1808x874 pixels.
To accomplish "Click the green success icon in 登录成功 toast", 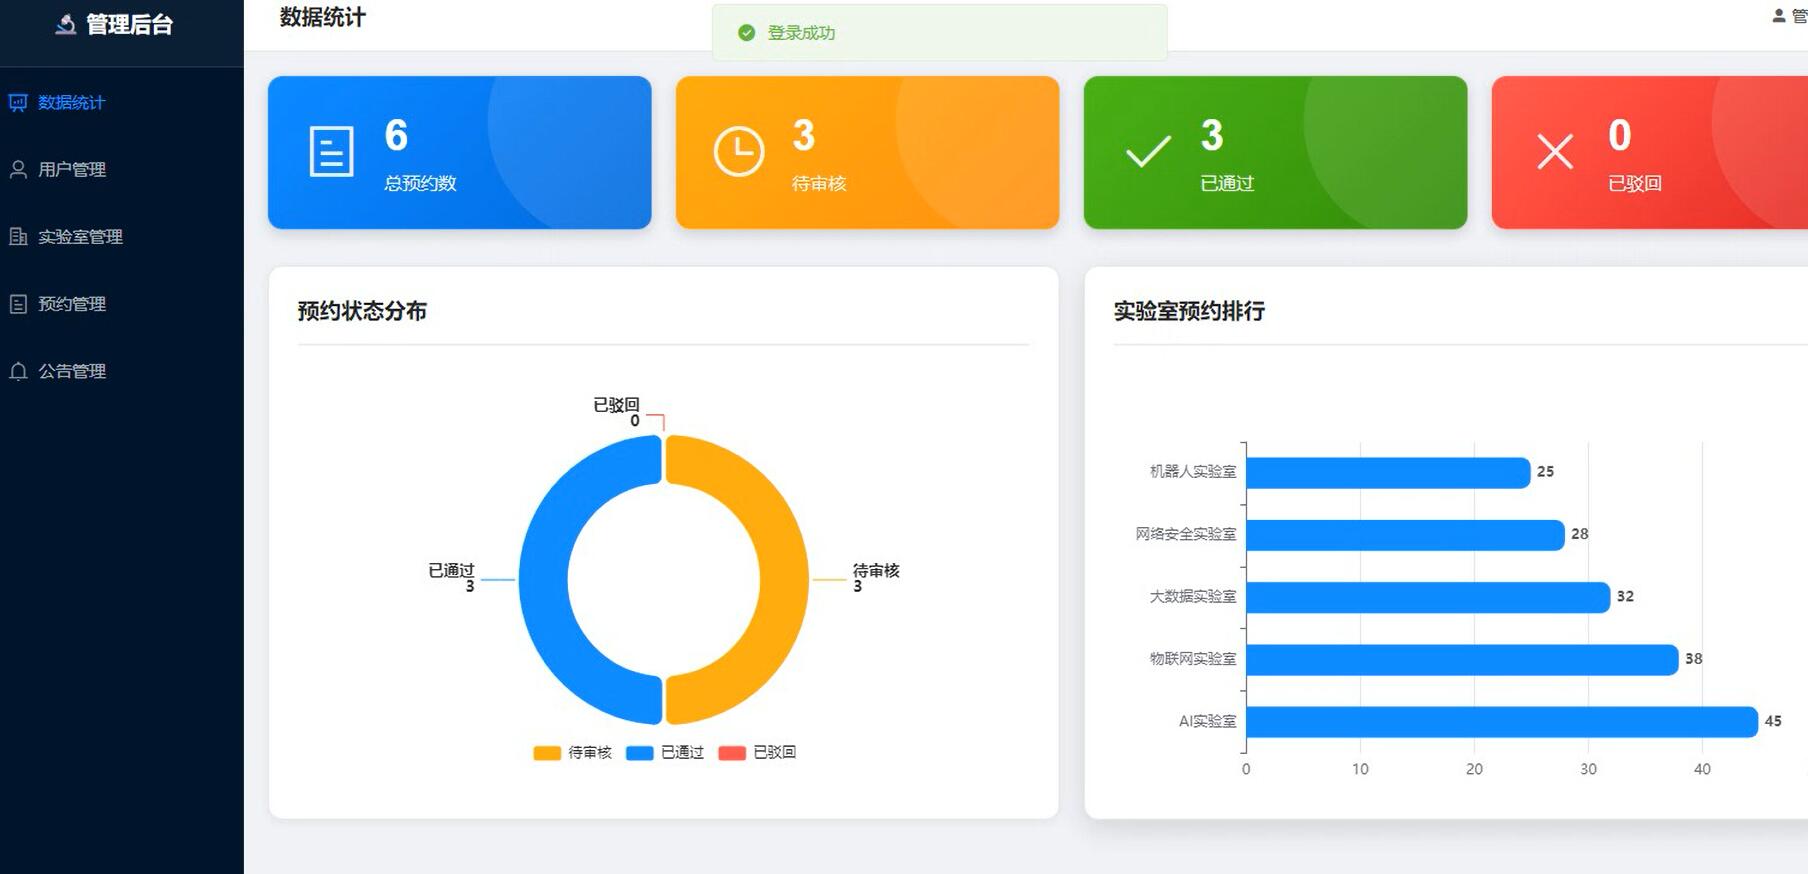I will point(746,33).
